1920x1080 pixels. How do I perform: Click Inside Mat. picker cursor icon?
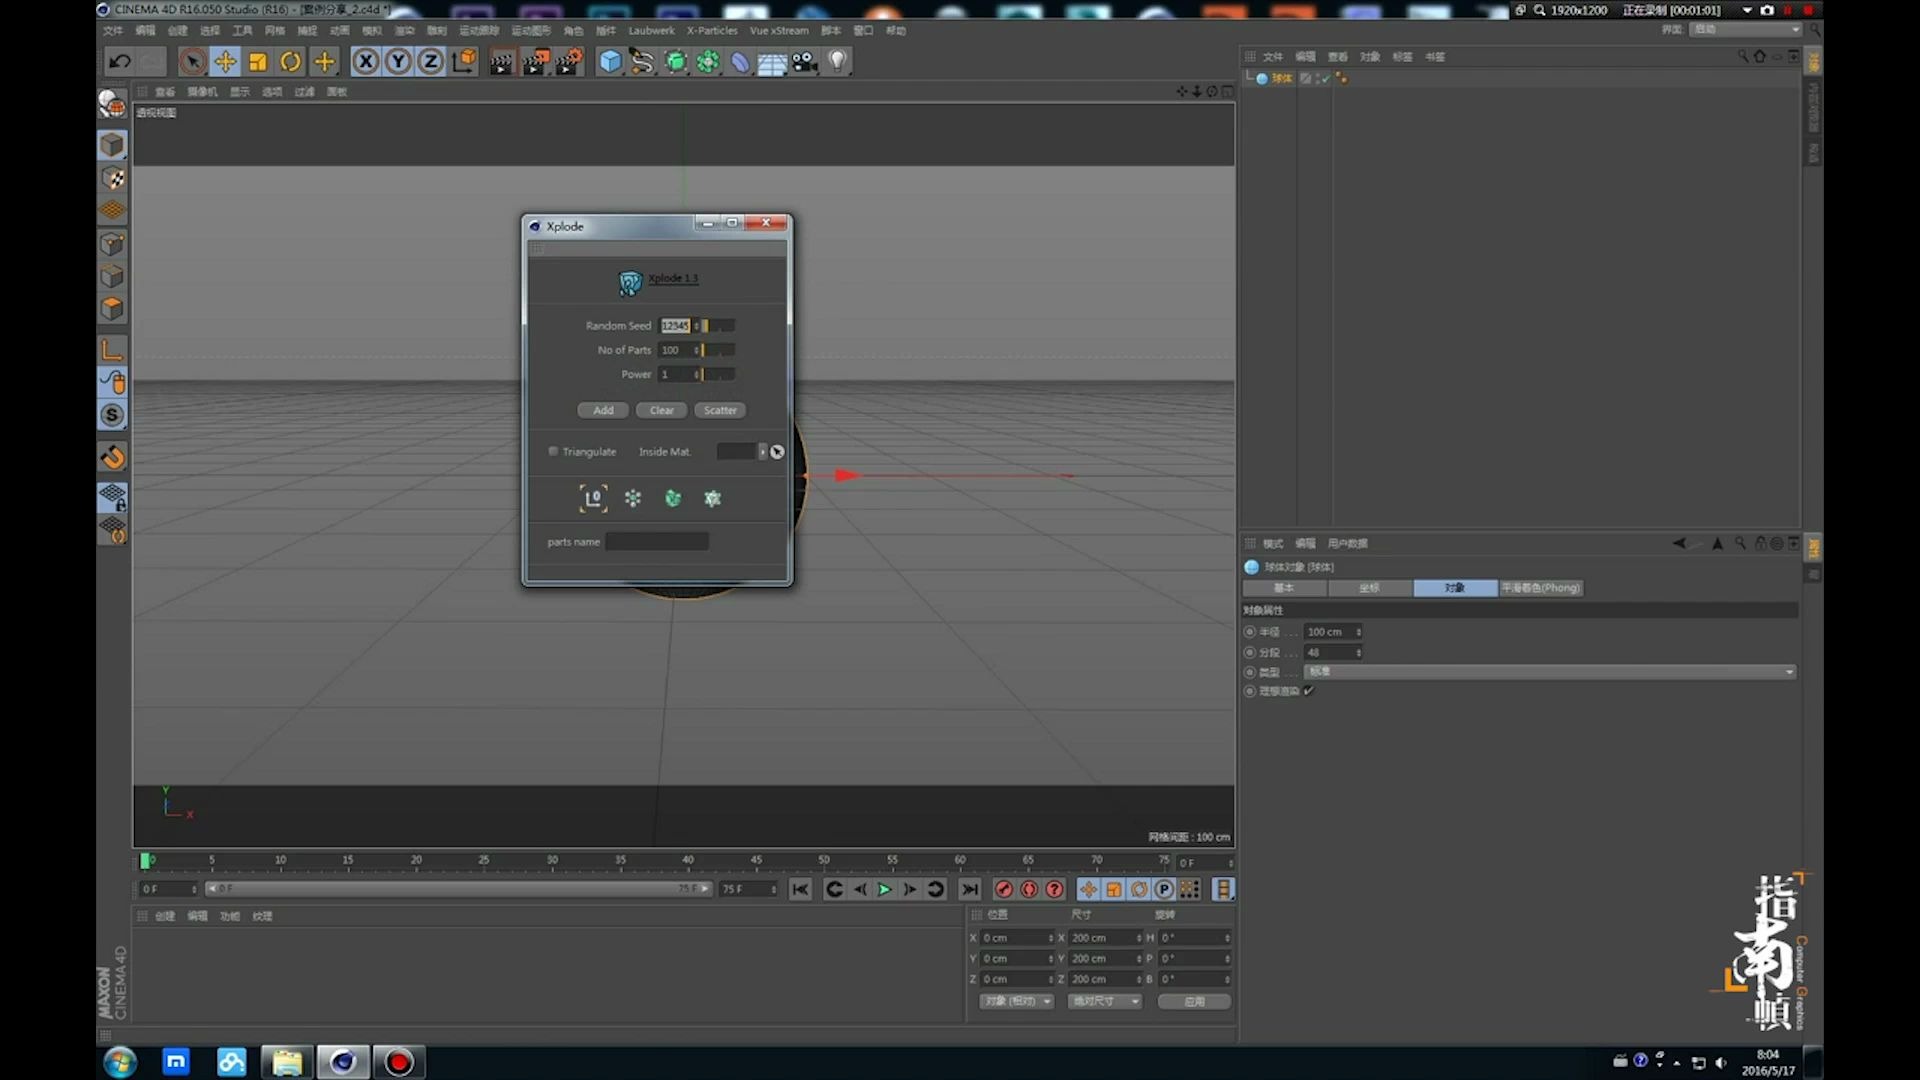(x=777, y=452)
